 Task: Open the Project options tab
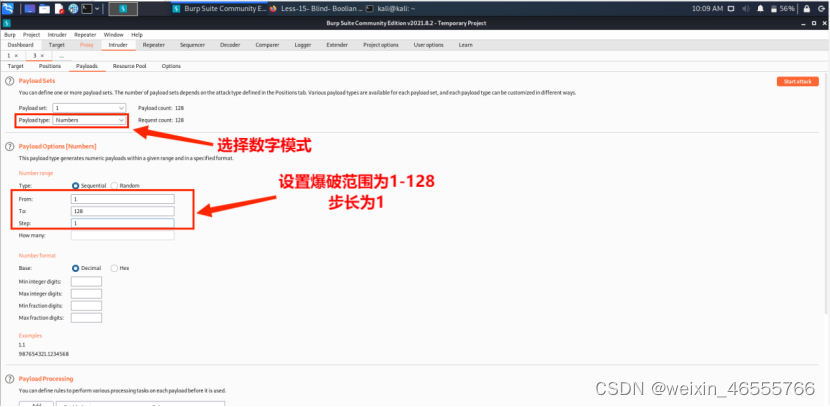[x=381, y=45]
